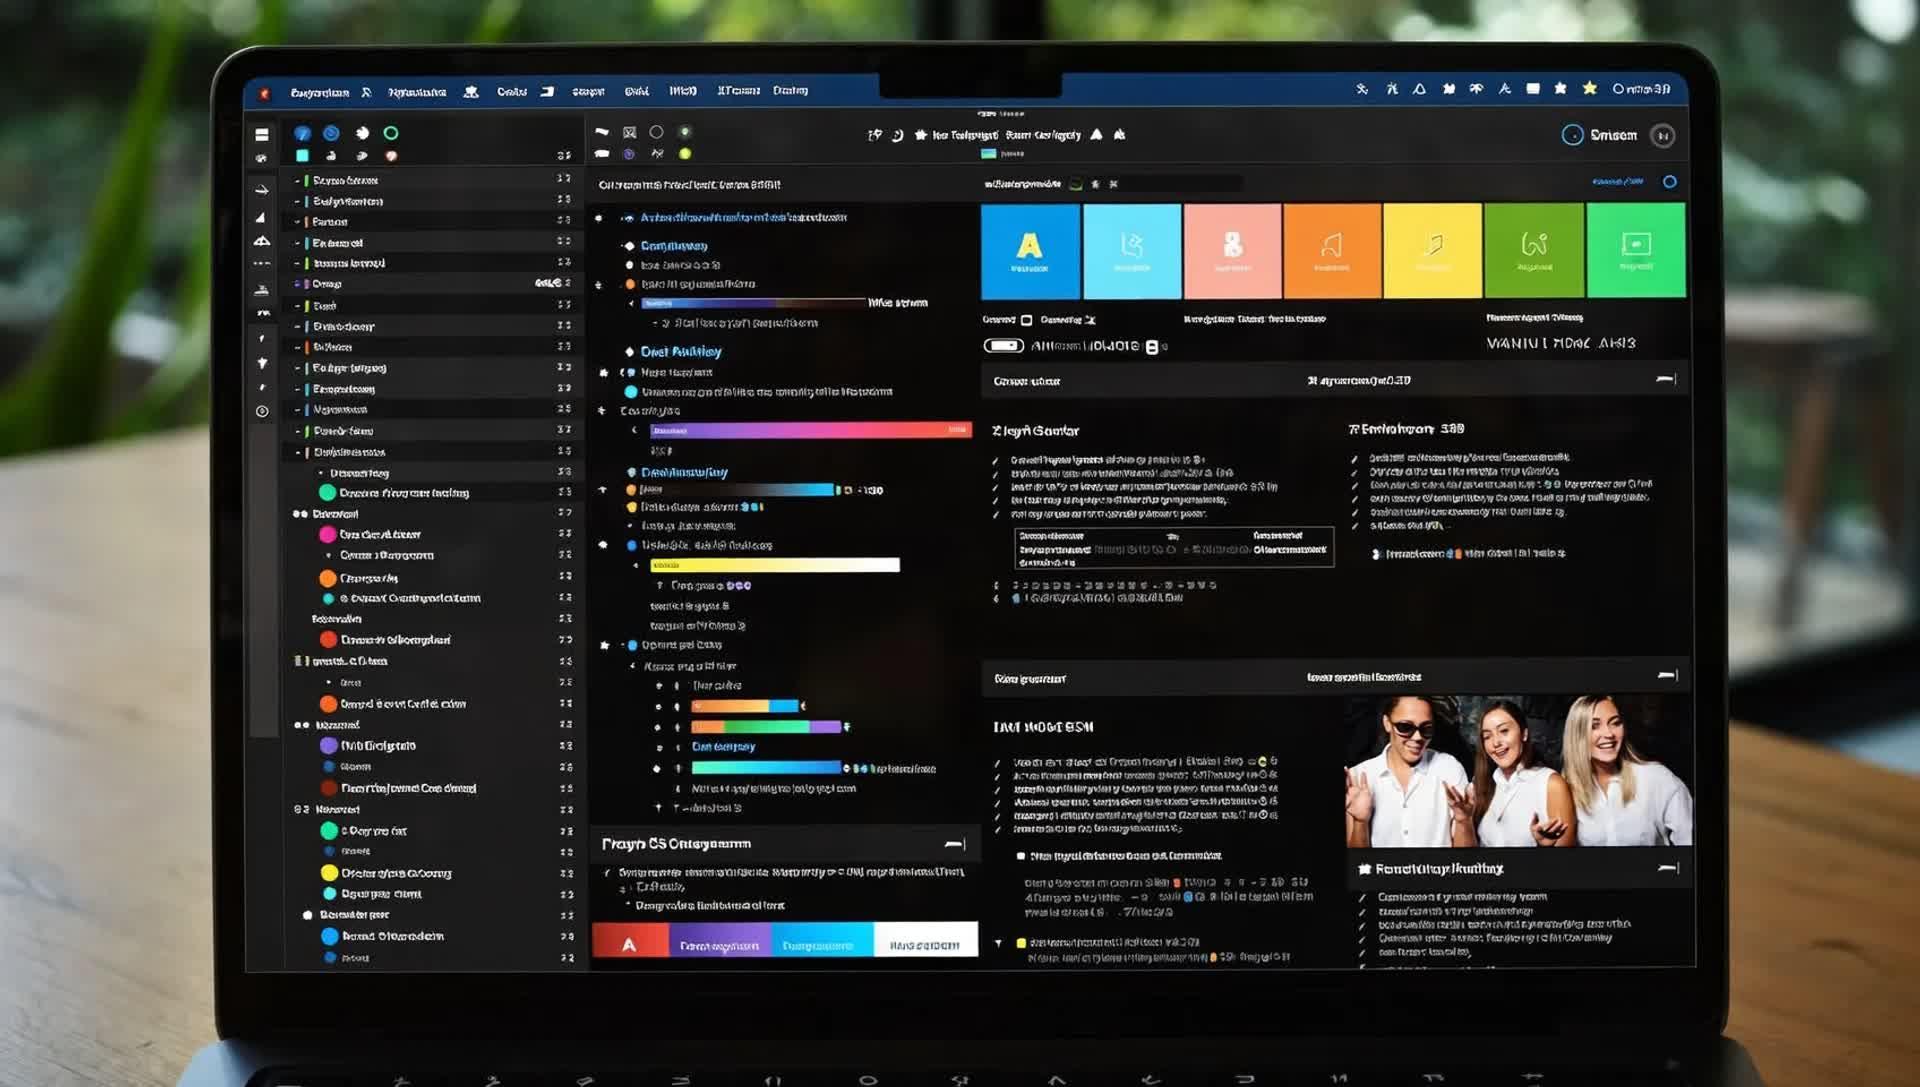Choose the orange tile
The height and width of the screenshot is (1087, 1920).
1332,251
